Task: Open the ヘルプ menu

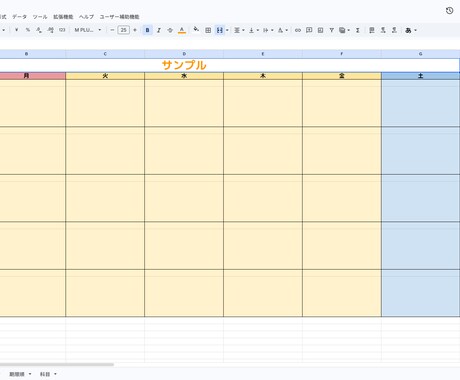Action: pyautogui.click(x=86, y=17)
